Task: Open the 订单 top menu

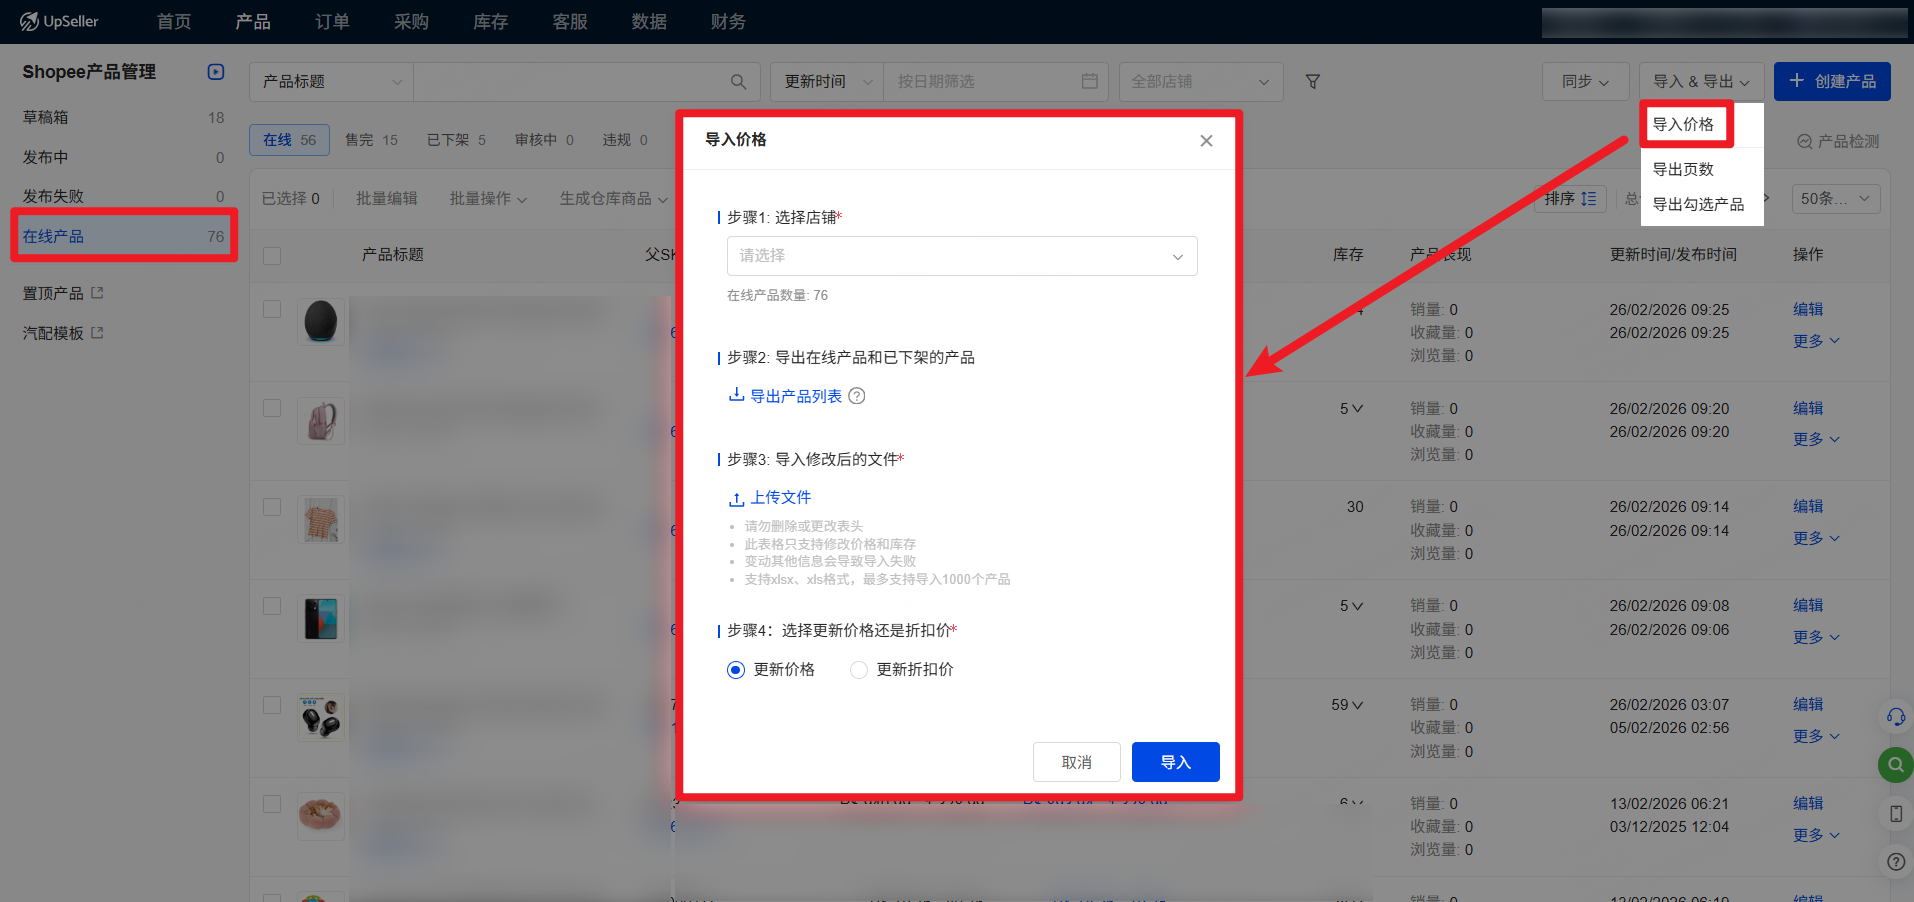Action: point(332,22)
